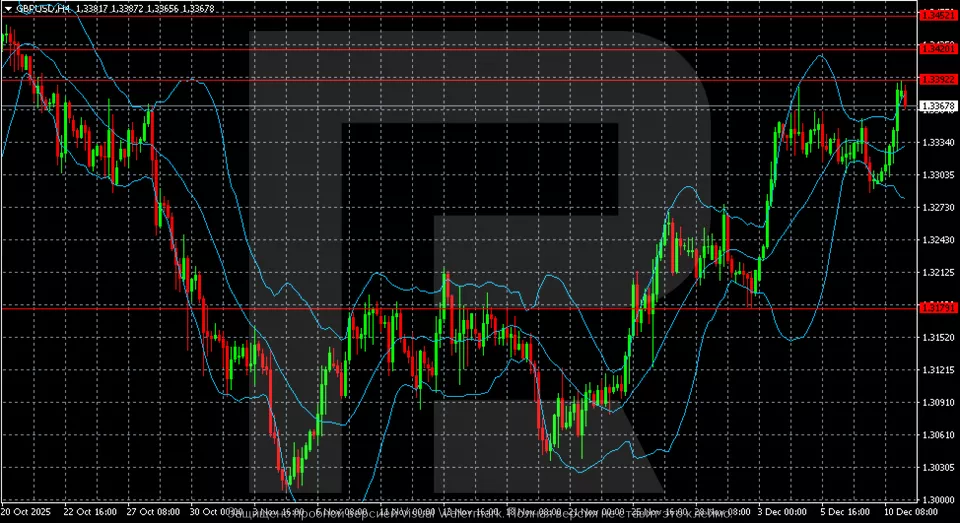Click the 1.31520 price on the scale
Viewport: 960px width, 523px height.
tap(939, 338)
